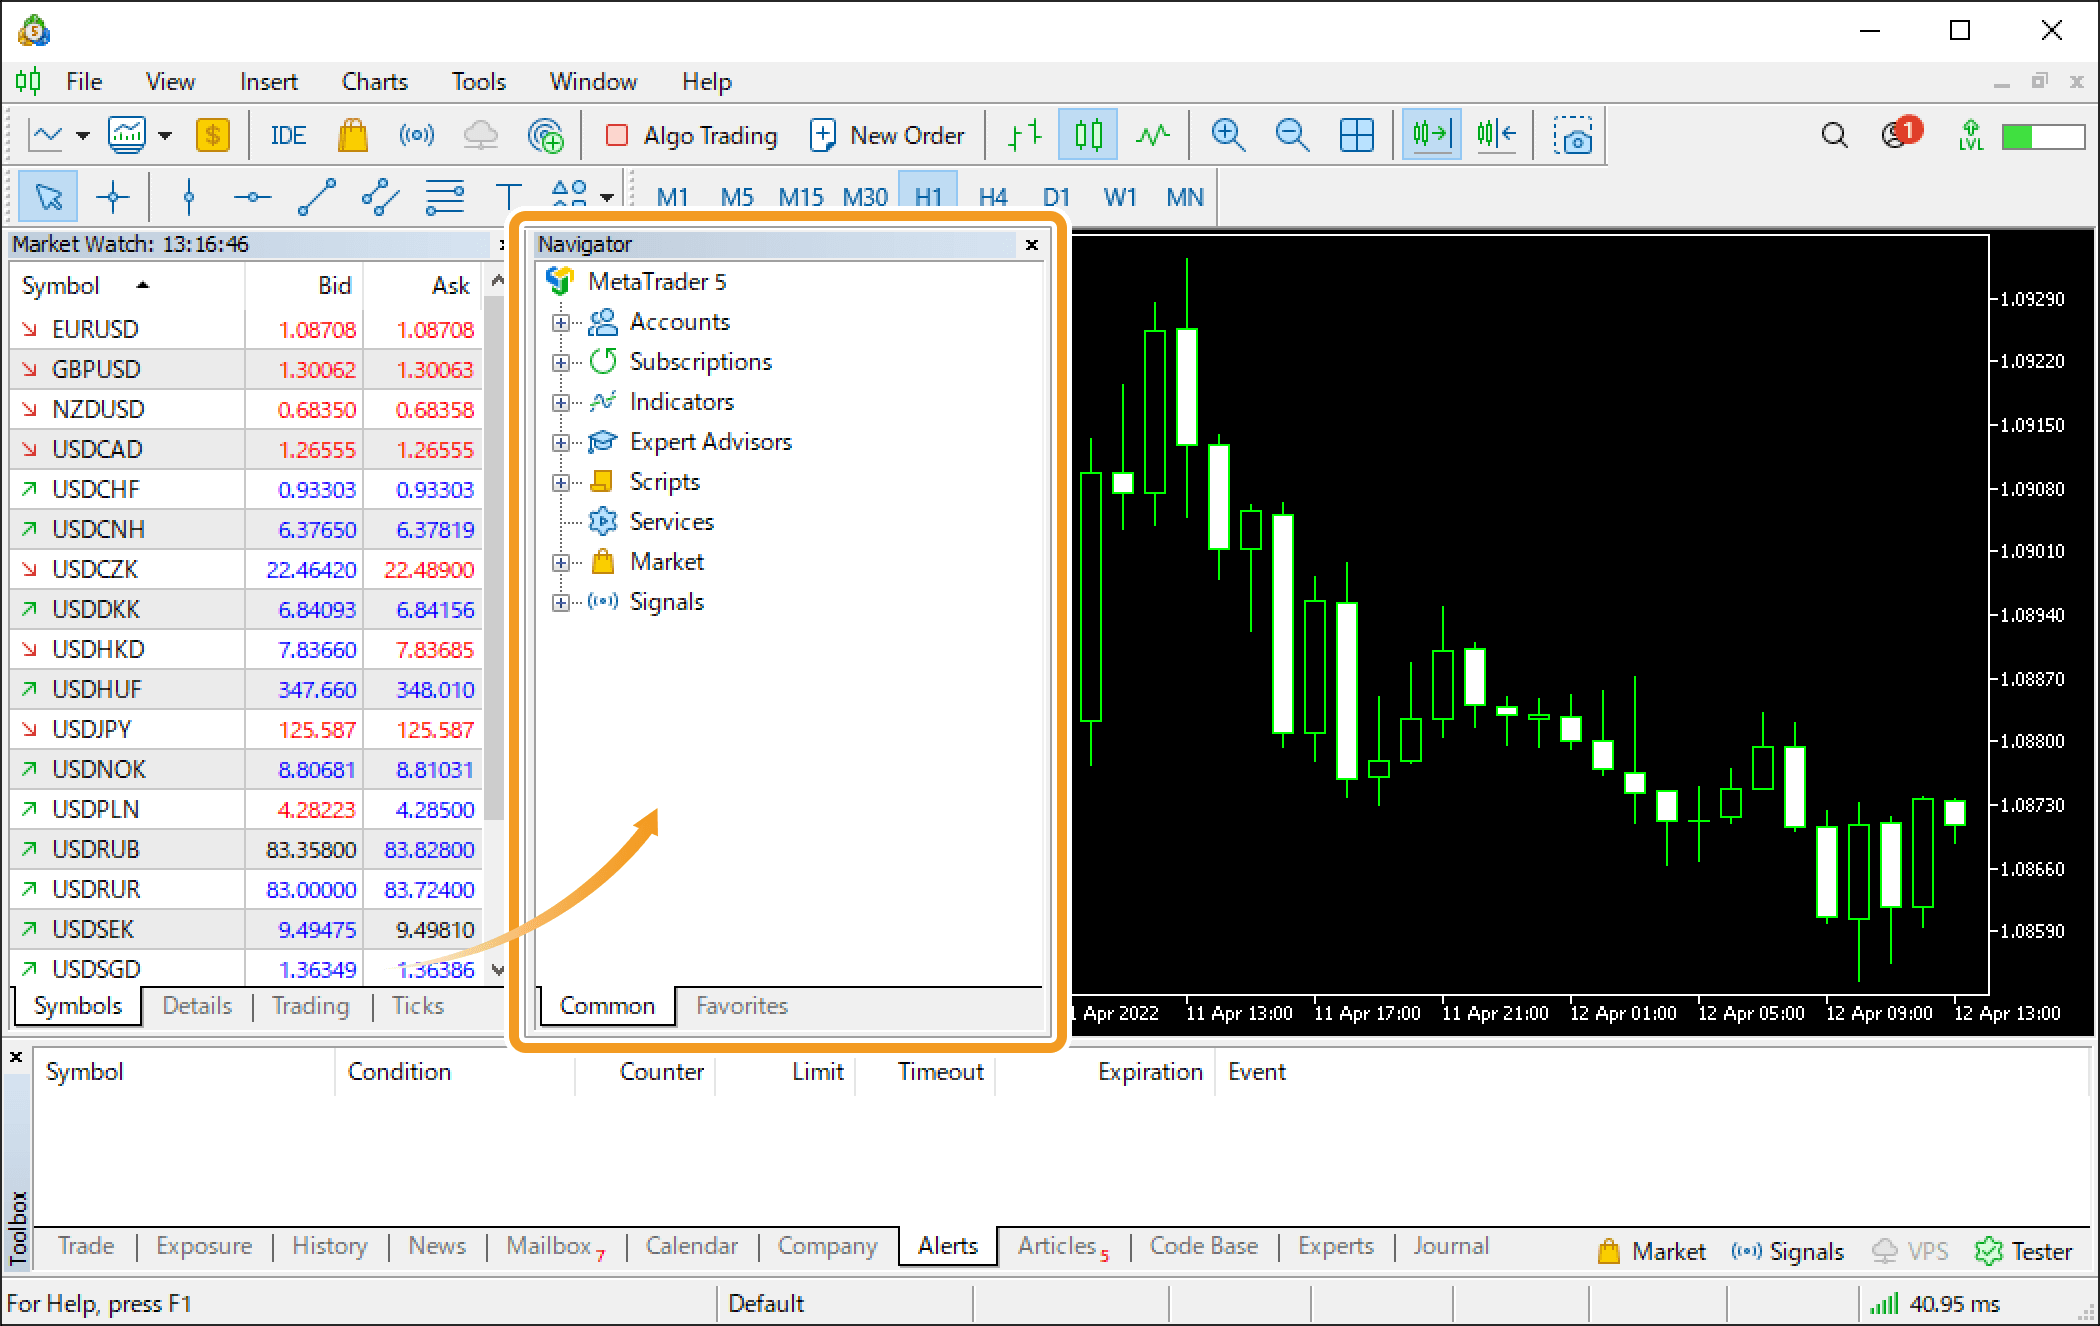This screenshot has height=1326, width=2100.
Task: Switch to the Favorites tab in Navigator
Action: [739, 1004]
